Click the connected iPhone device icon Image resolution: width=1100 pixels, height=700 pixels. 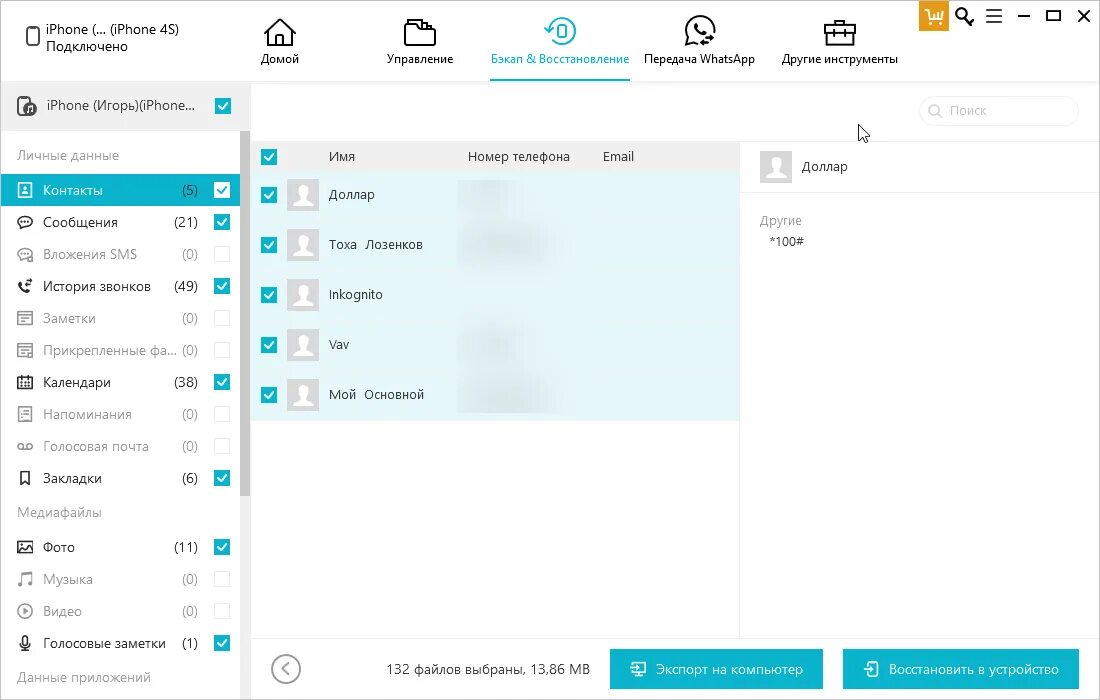(32, 36)
